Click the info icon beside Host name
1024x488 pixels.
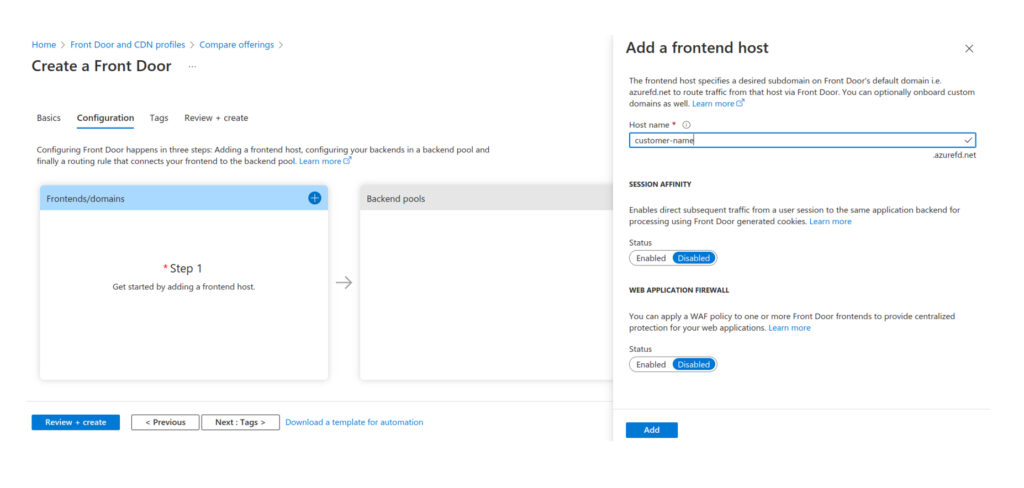pyautogui.click(x=686, y=125)
